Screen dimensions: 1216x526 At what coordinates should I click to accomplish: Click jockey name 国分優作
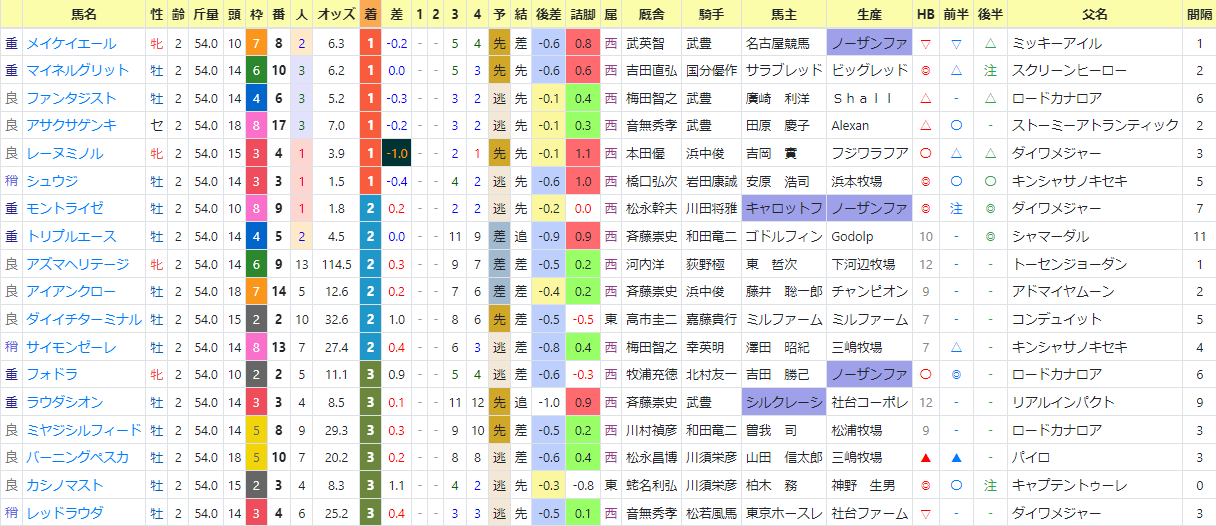710,71
